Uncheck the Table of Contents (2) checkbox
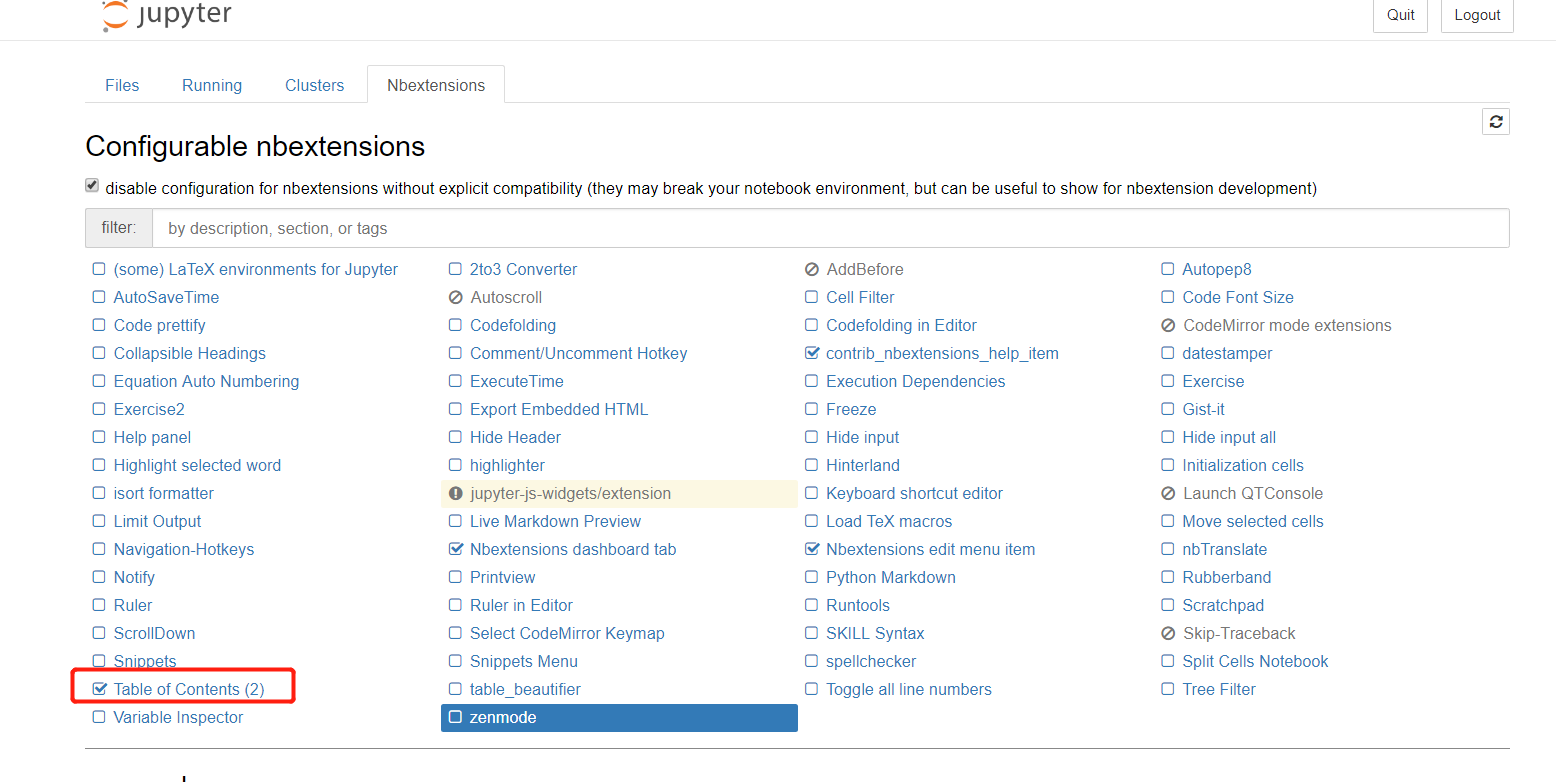 [99, 689]
